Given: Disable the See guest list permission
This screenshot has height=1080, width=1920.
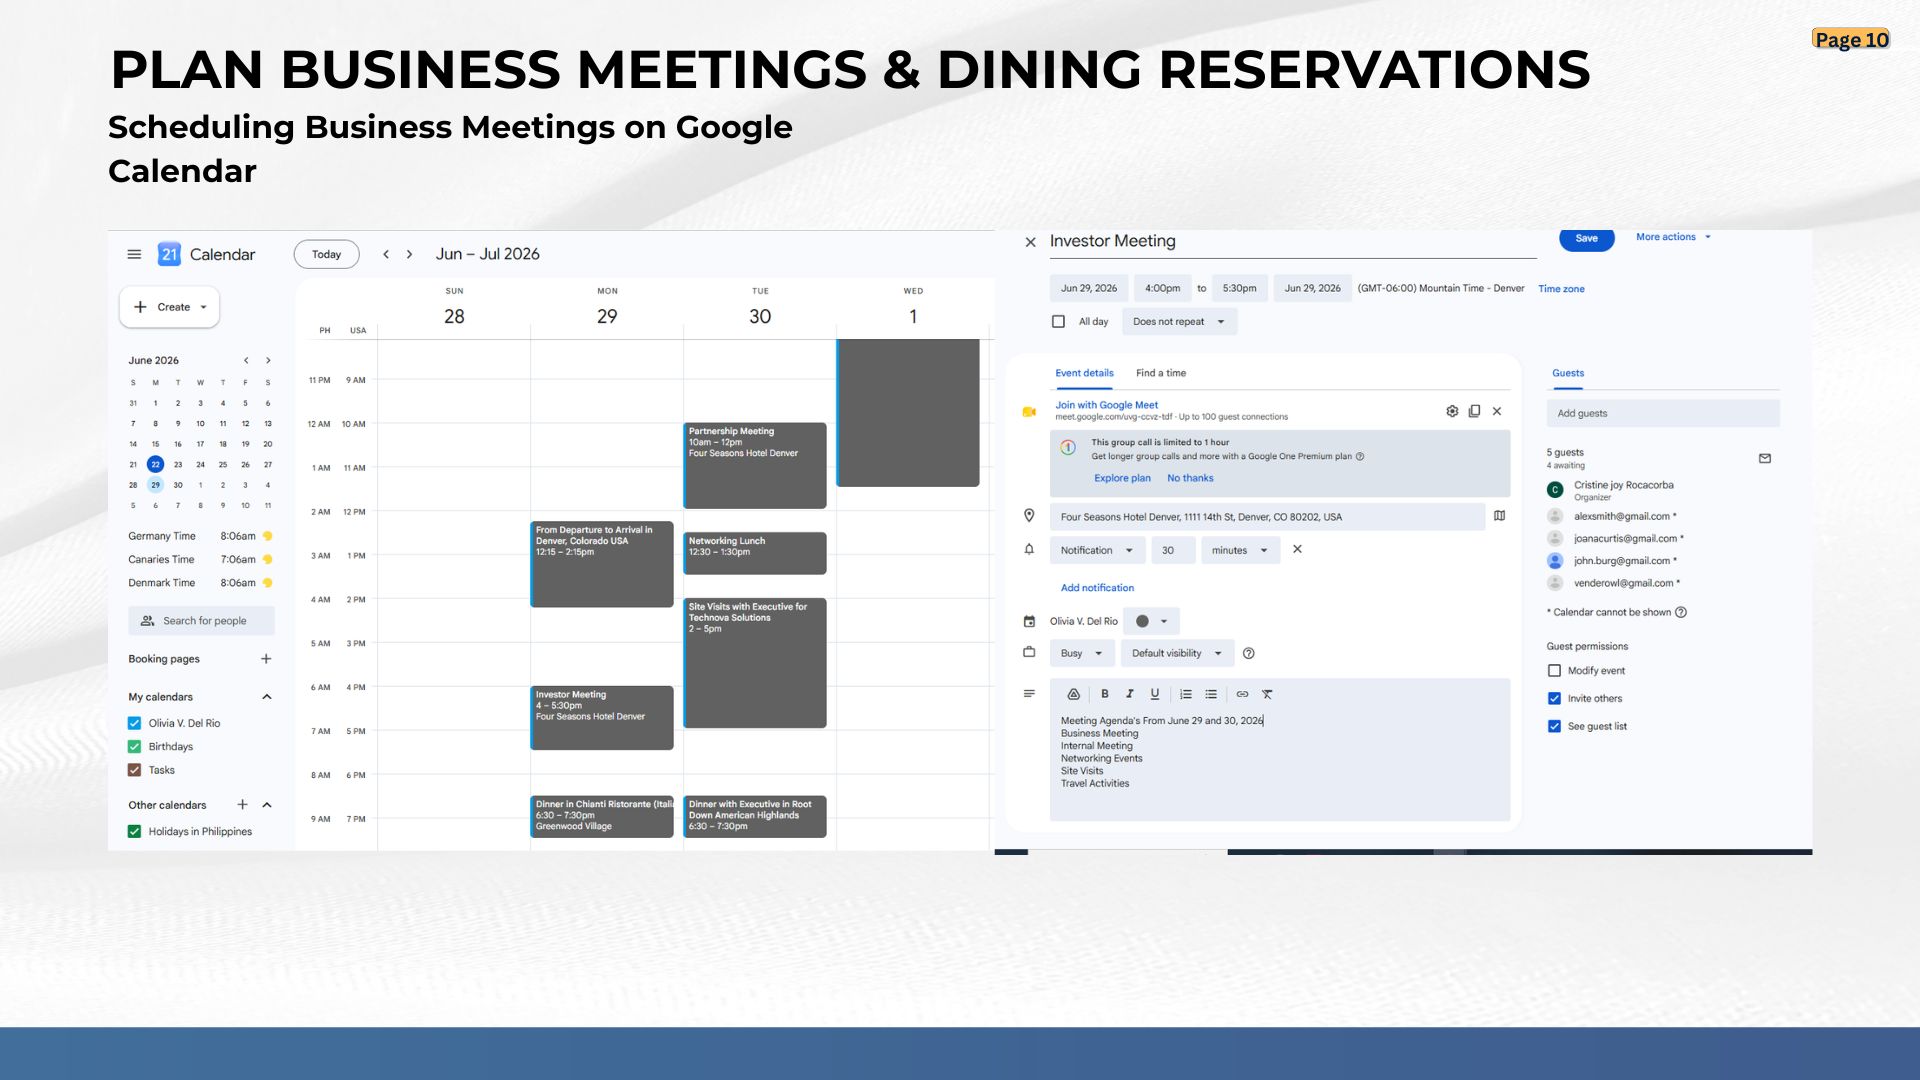Looking at the screenshot, I should coord(1554,727).
